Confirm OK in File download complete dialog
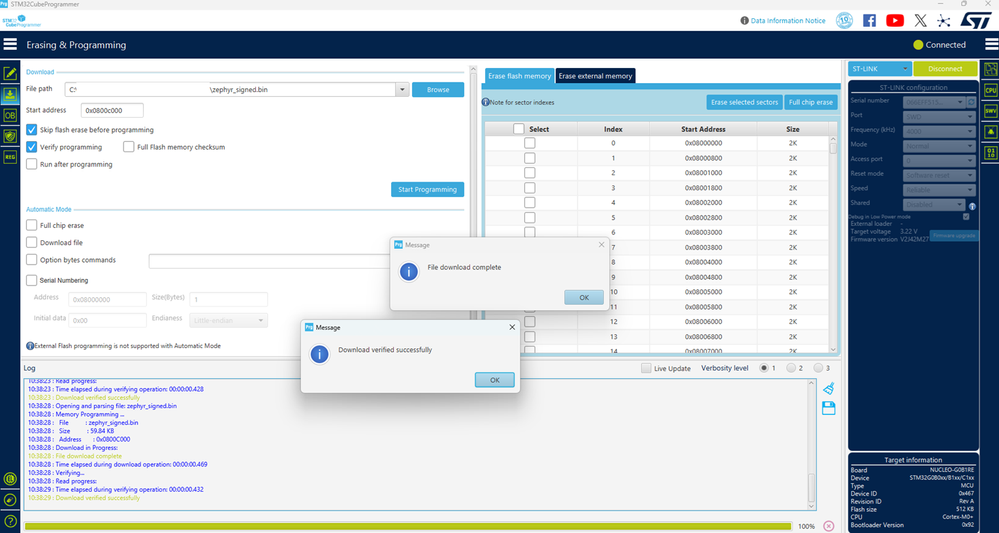The width and height of the screenshot is (999, 533). (x=584, y=297)
